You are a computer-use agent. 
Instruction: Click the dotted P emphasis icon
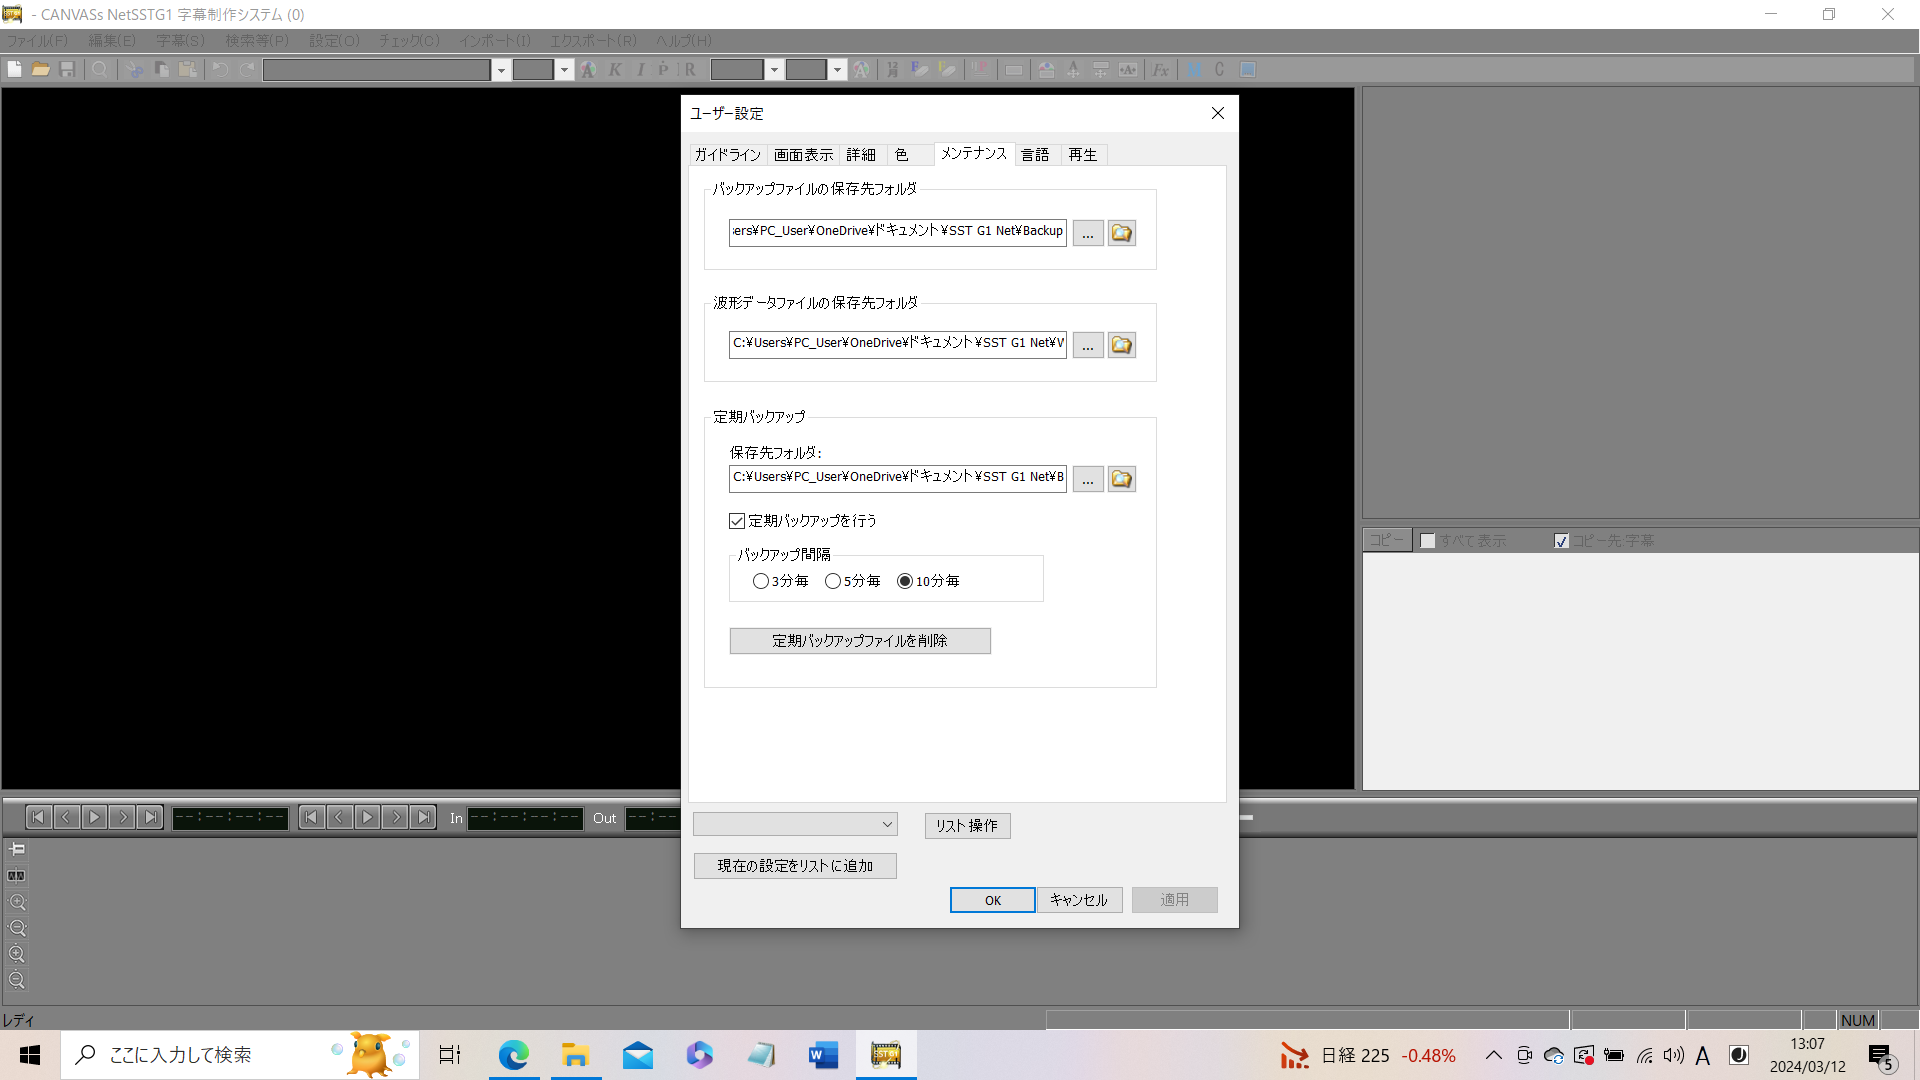[664, 69]
